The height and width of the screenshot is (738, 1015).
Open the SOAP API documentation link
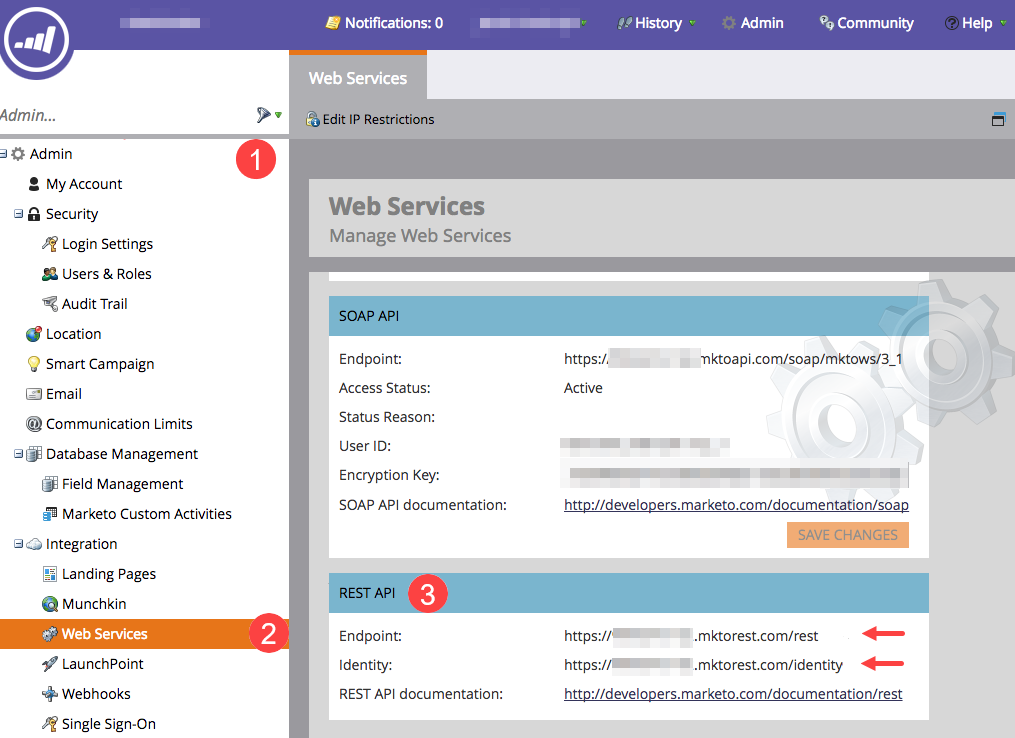pos(736,505)
